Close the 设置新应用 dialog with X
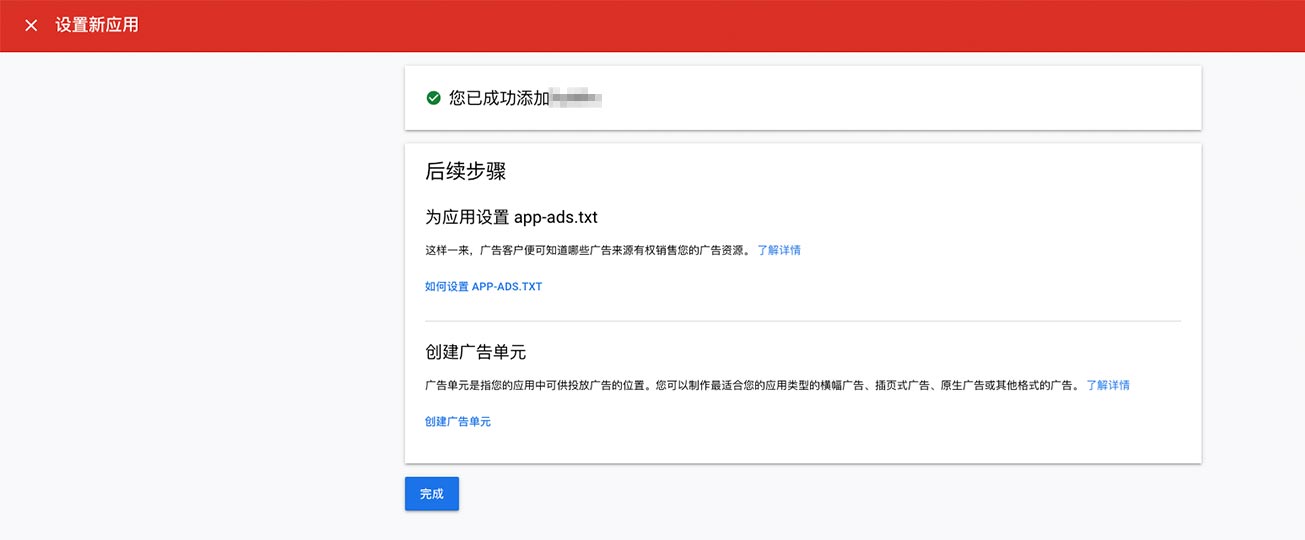The height and width of the screenshot is (540, 1305). point(31,25)
